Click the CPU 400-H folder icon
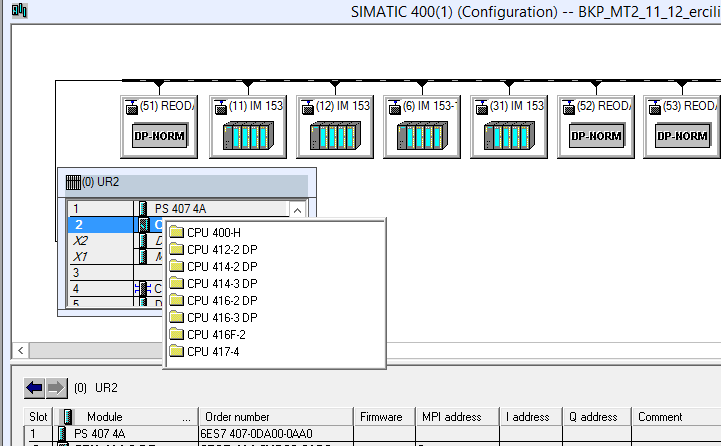 click(x=177, y=231)
